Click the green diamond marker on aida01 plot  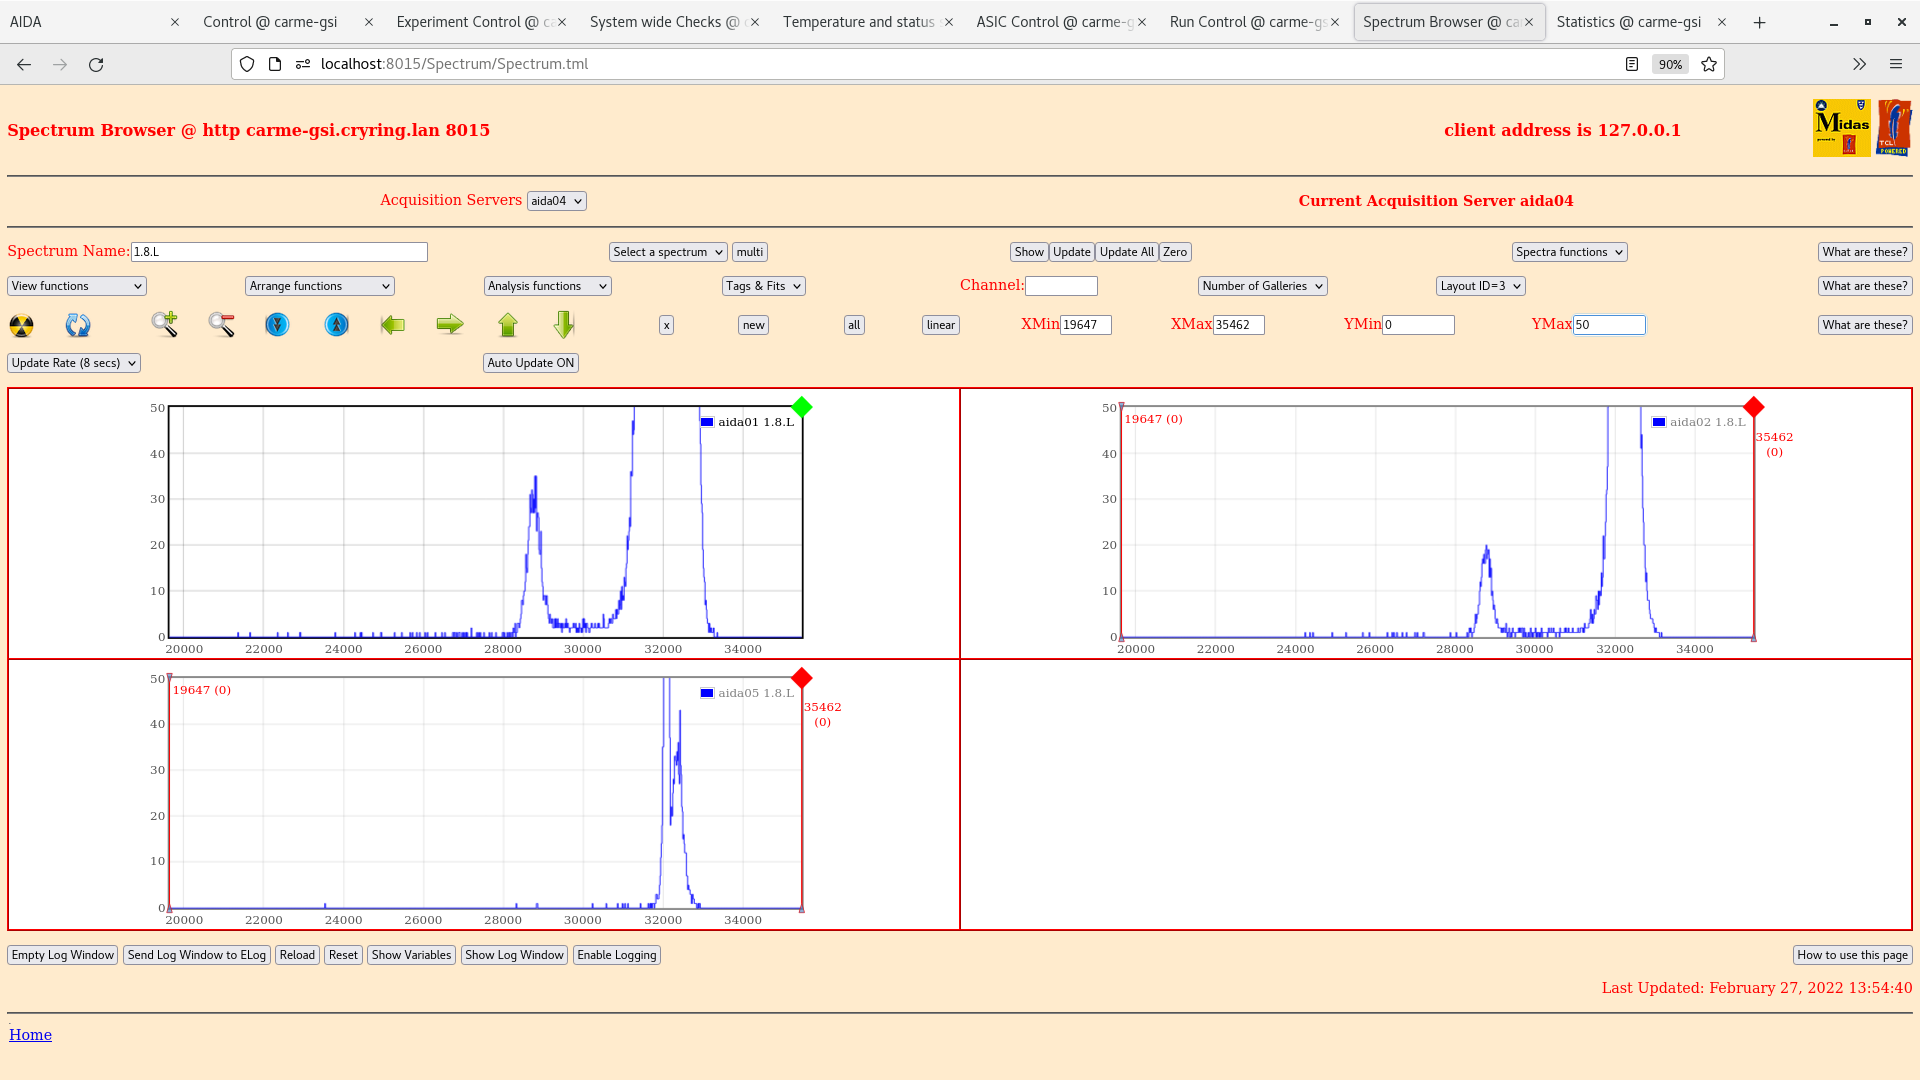click(801, 407)
